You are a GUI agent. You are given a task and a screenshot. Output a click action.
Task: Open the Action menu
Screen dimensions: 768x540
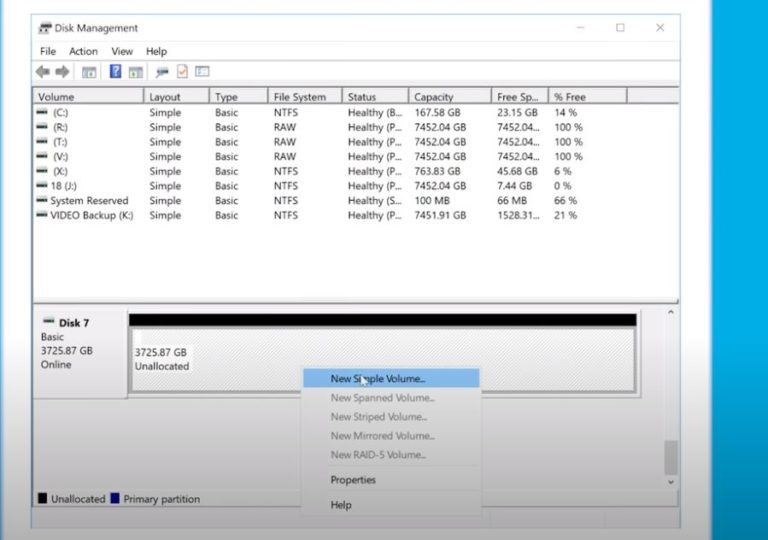[83, 51]
